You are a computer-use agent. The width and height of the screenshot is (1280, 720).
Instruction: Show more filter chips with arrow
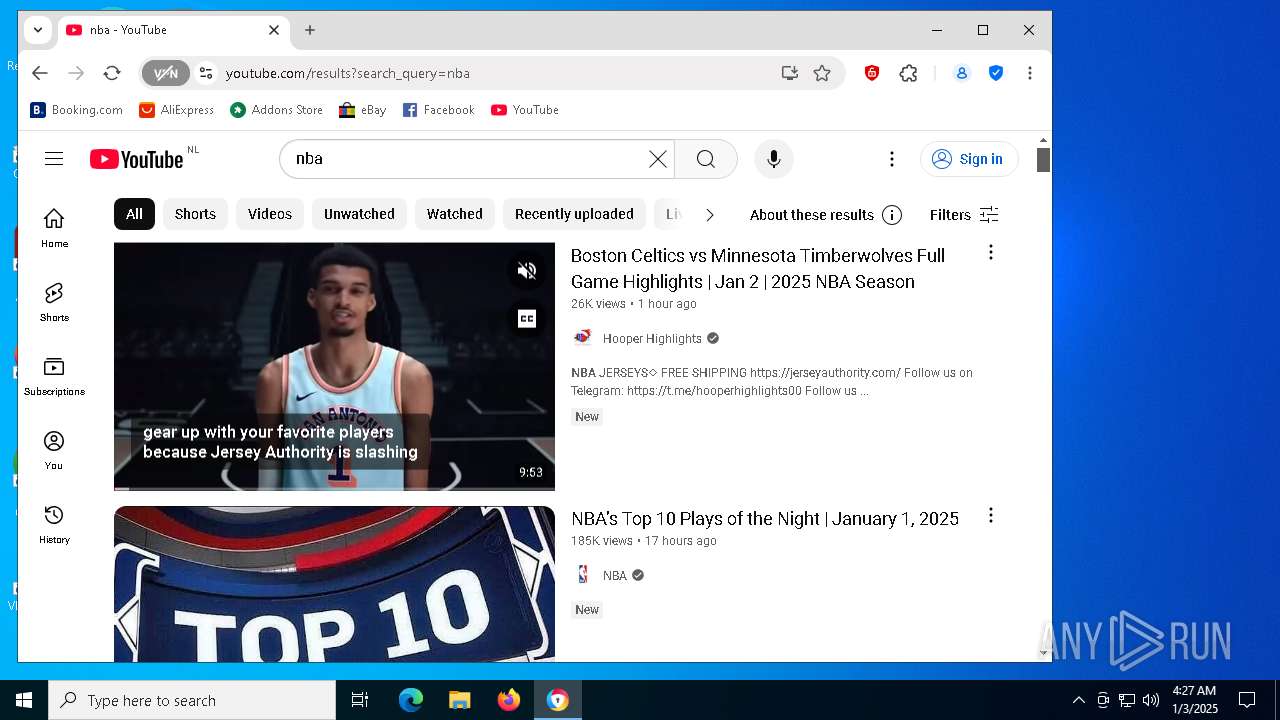(x=710, y=215)
